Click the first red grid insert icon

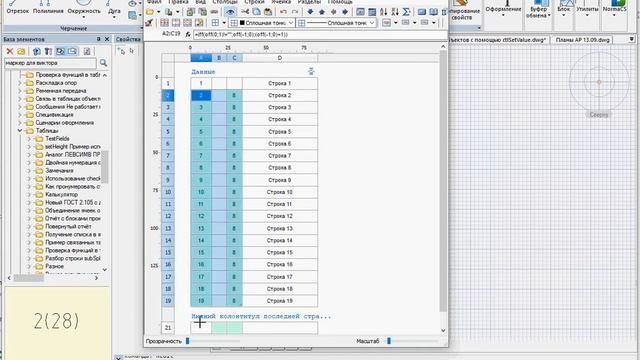164,23
